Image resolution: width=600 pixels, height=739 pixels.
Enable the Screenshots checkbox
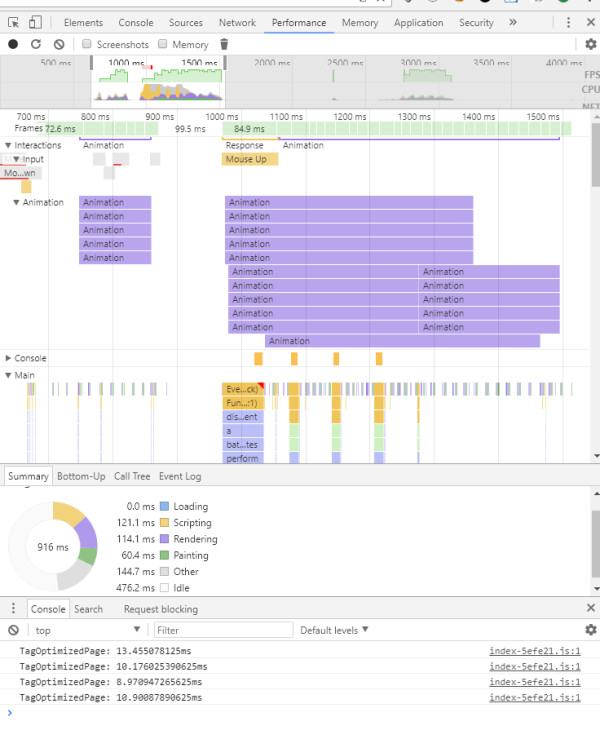[86, 44]
